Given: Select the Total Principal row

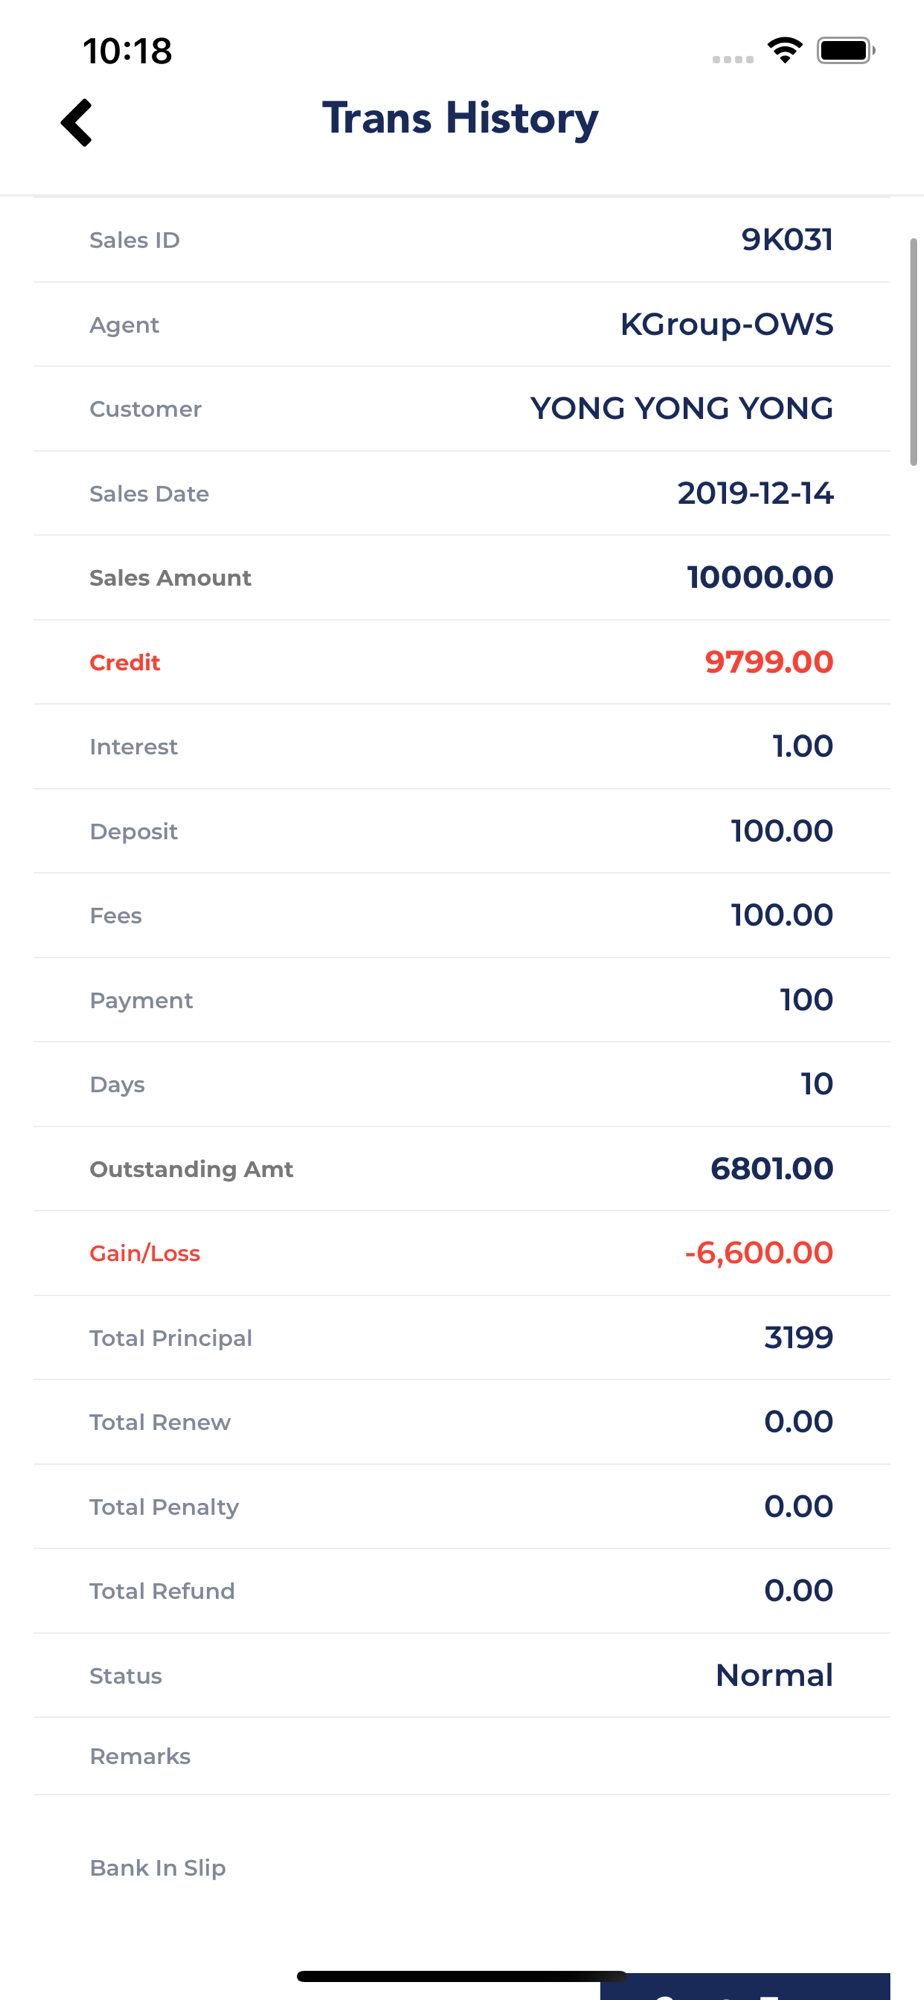Looking at the screenshot, I should pos(462,1338).
